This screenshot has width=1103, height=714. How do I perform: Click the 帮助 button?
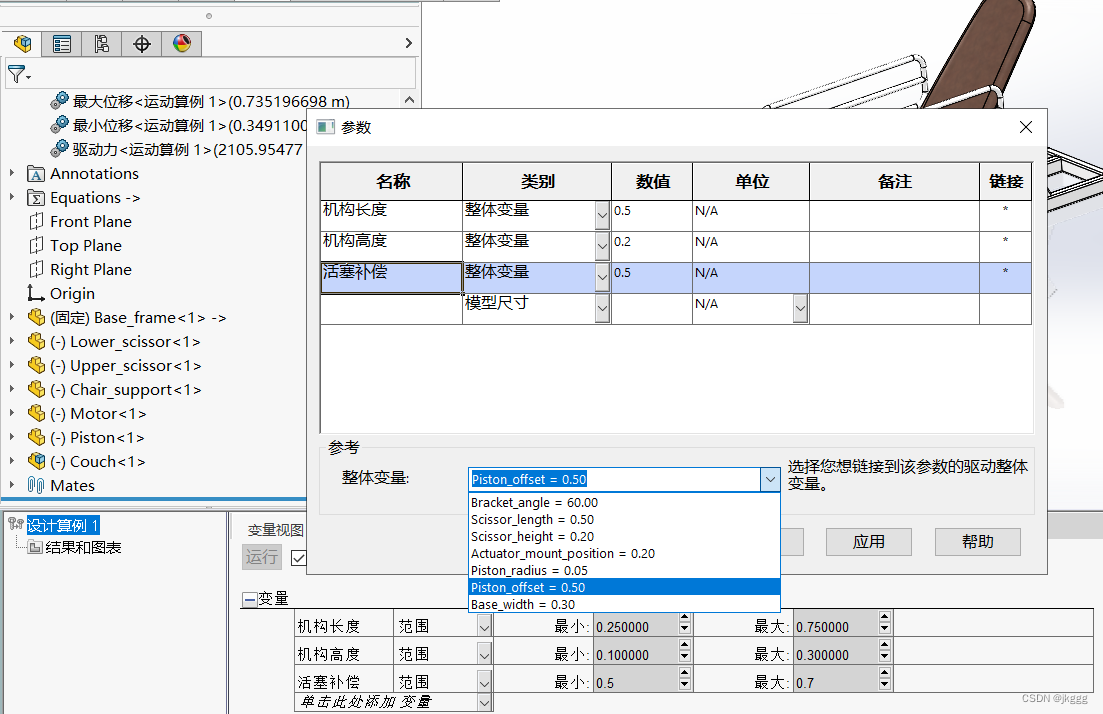978,542
